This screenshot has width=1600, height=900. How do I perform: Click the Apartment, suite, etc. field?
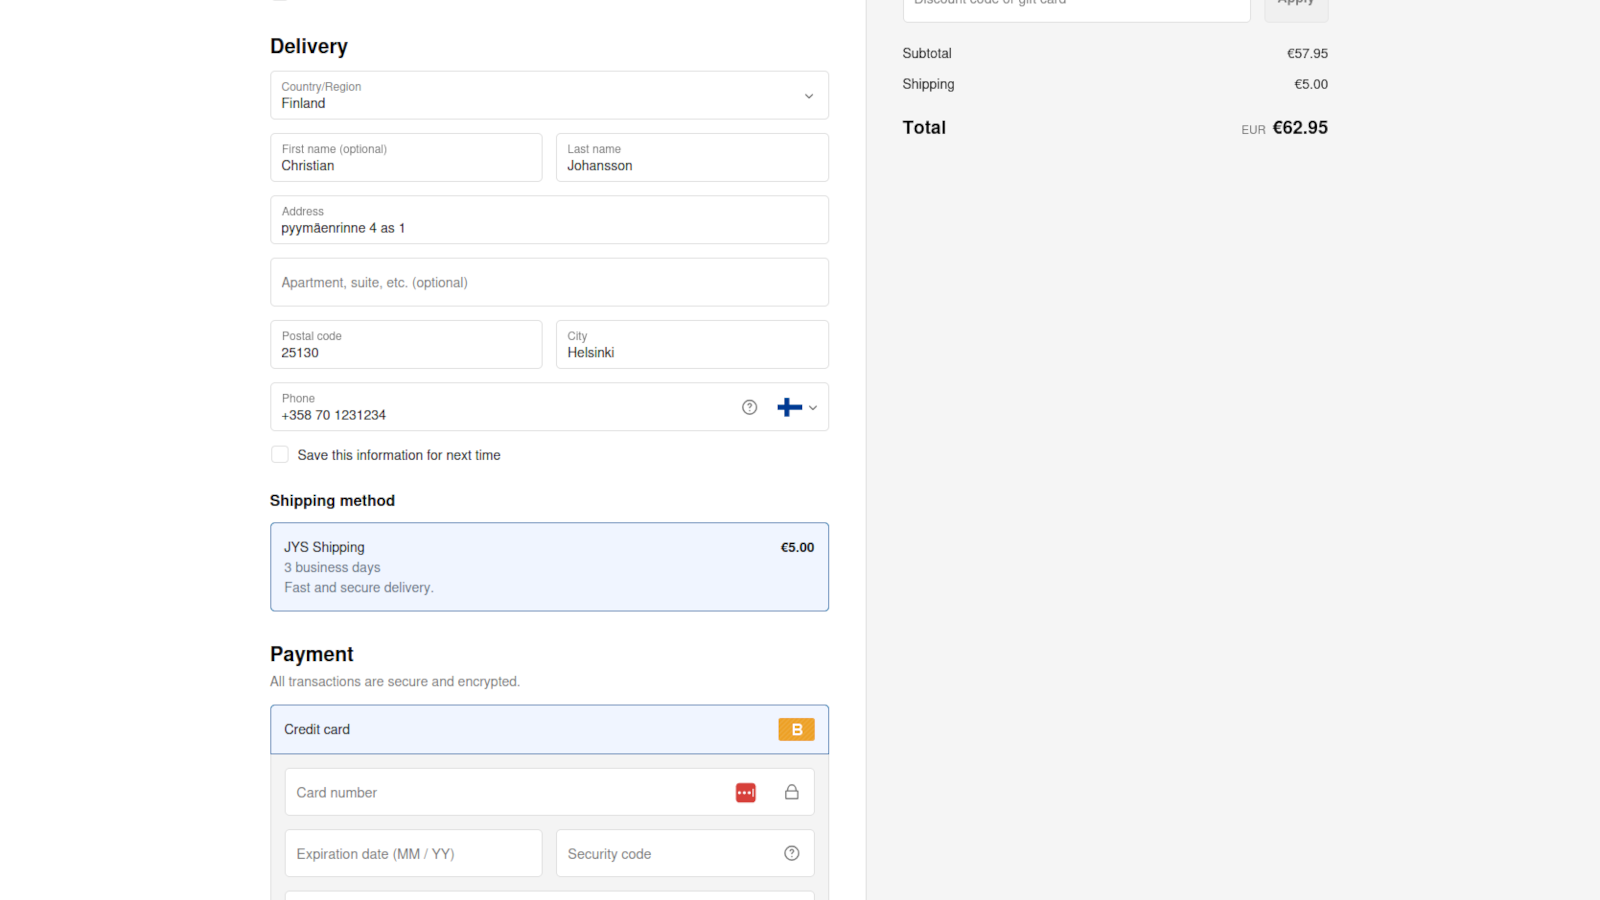549,283
